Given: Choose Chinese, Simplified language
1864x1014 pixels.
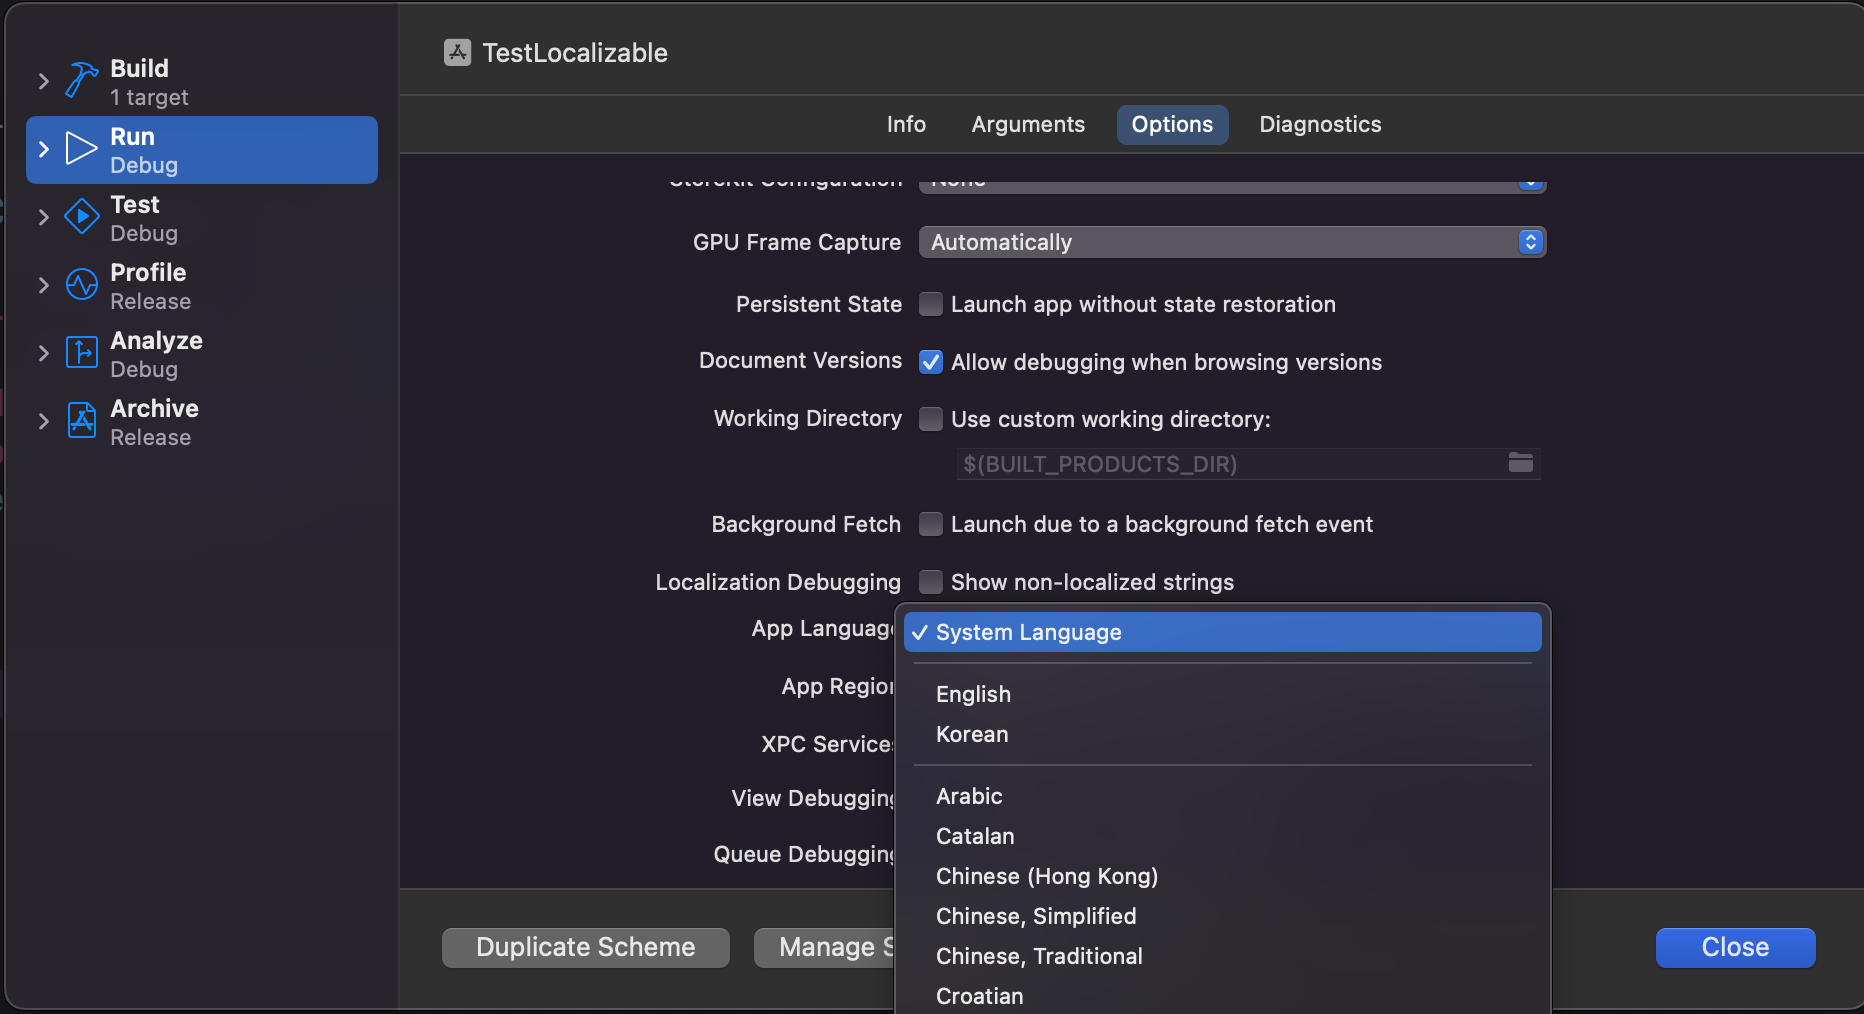Looking at the screenshot, I should point(1222,916).
